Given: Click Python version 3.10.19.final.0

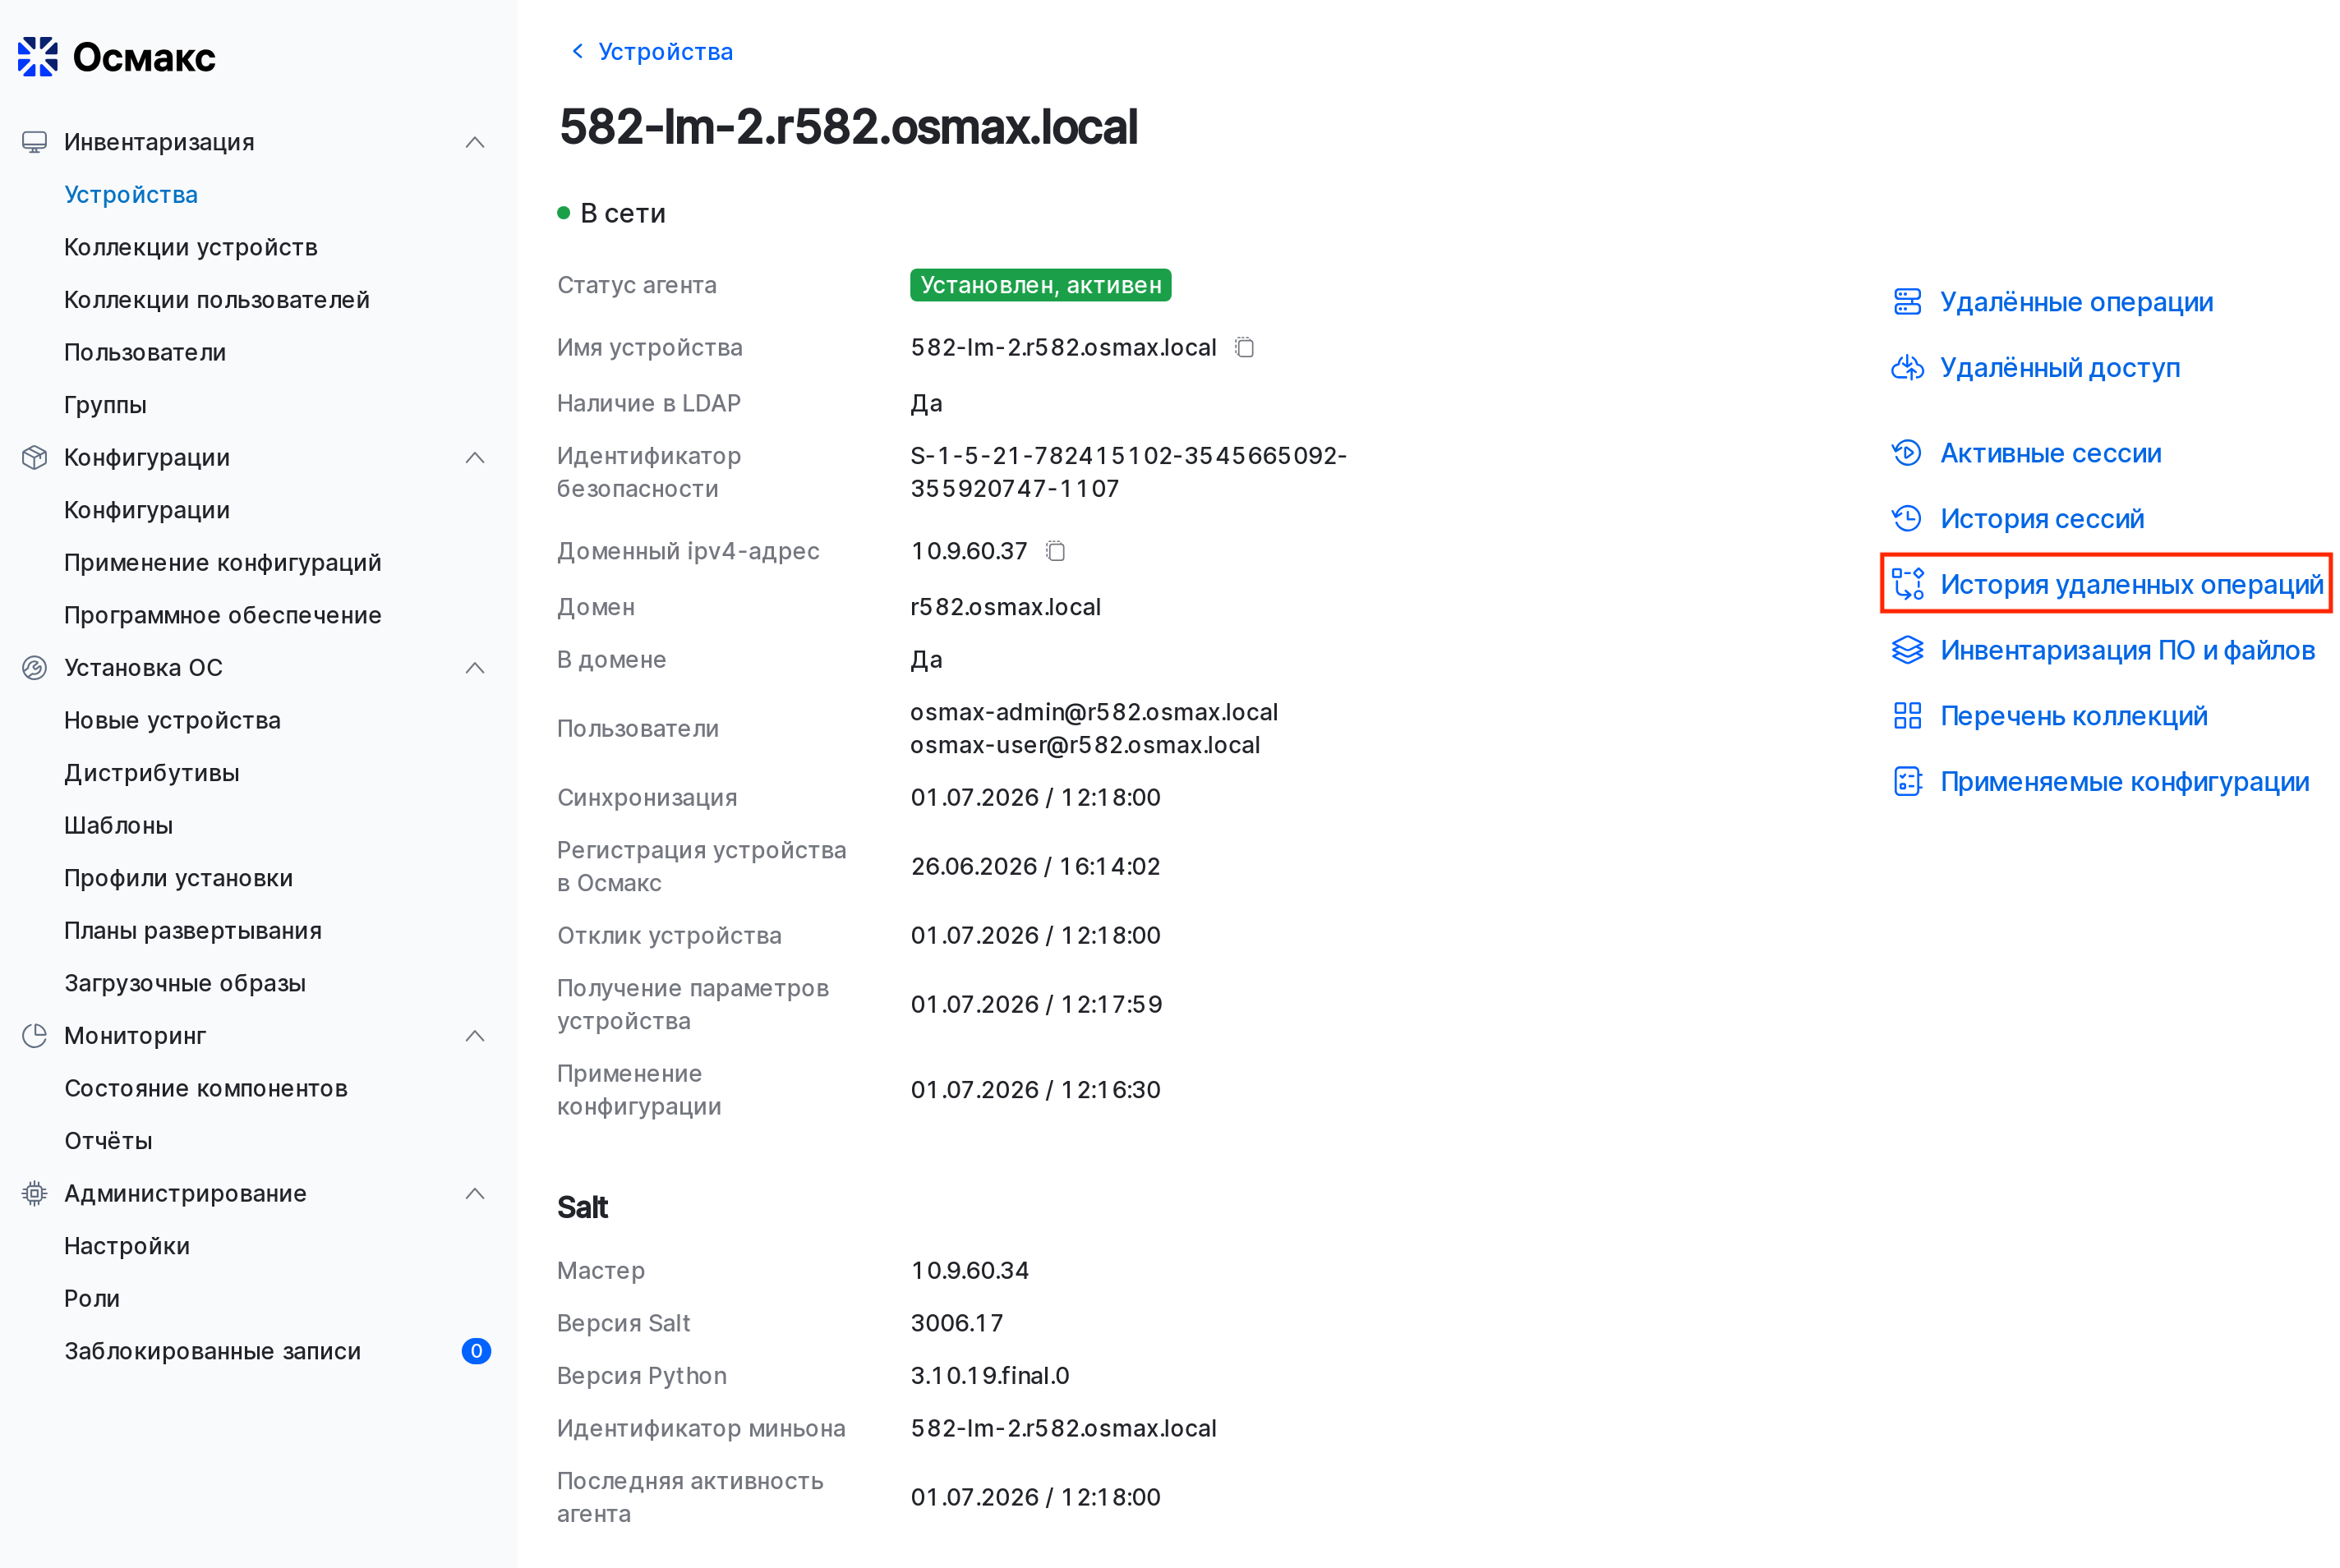Looking at the screenshot, I should point(989,1375).
